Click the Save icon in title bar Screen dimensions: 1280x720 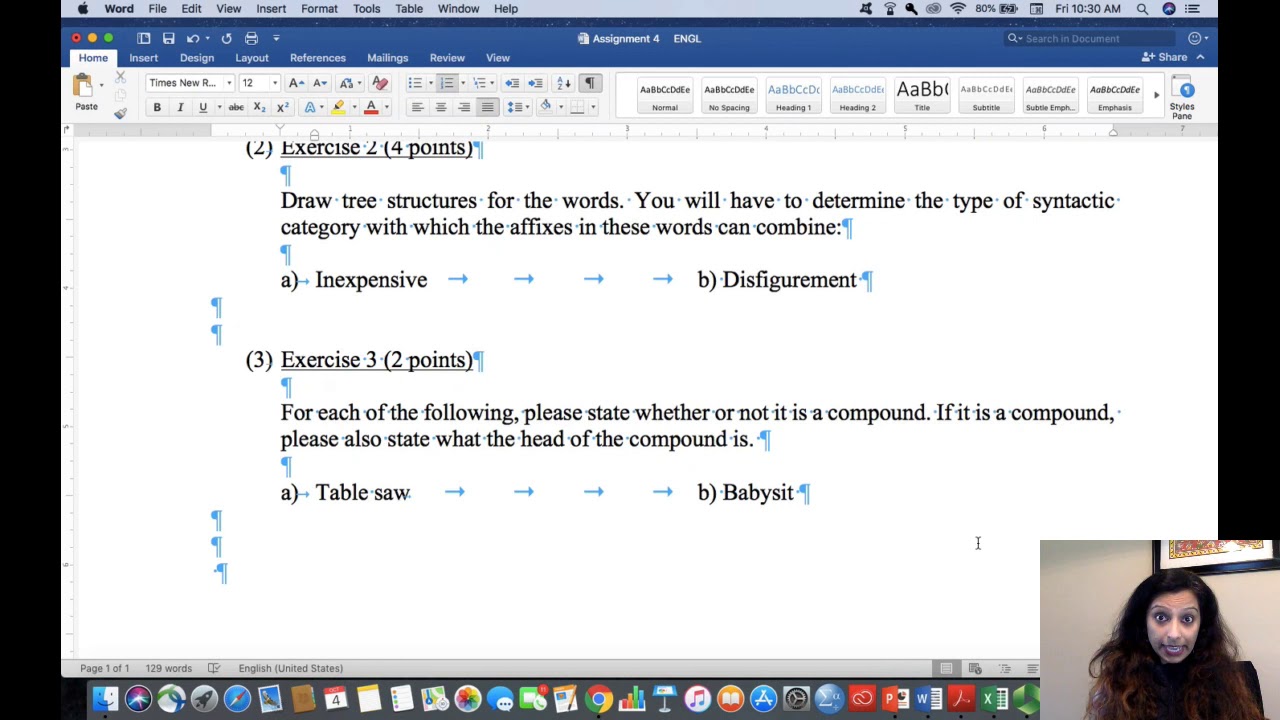(169, 38)
